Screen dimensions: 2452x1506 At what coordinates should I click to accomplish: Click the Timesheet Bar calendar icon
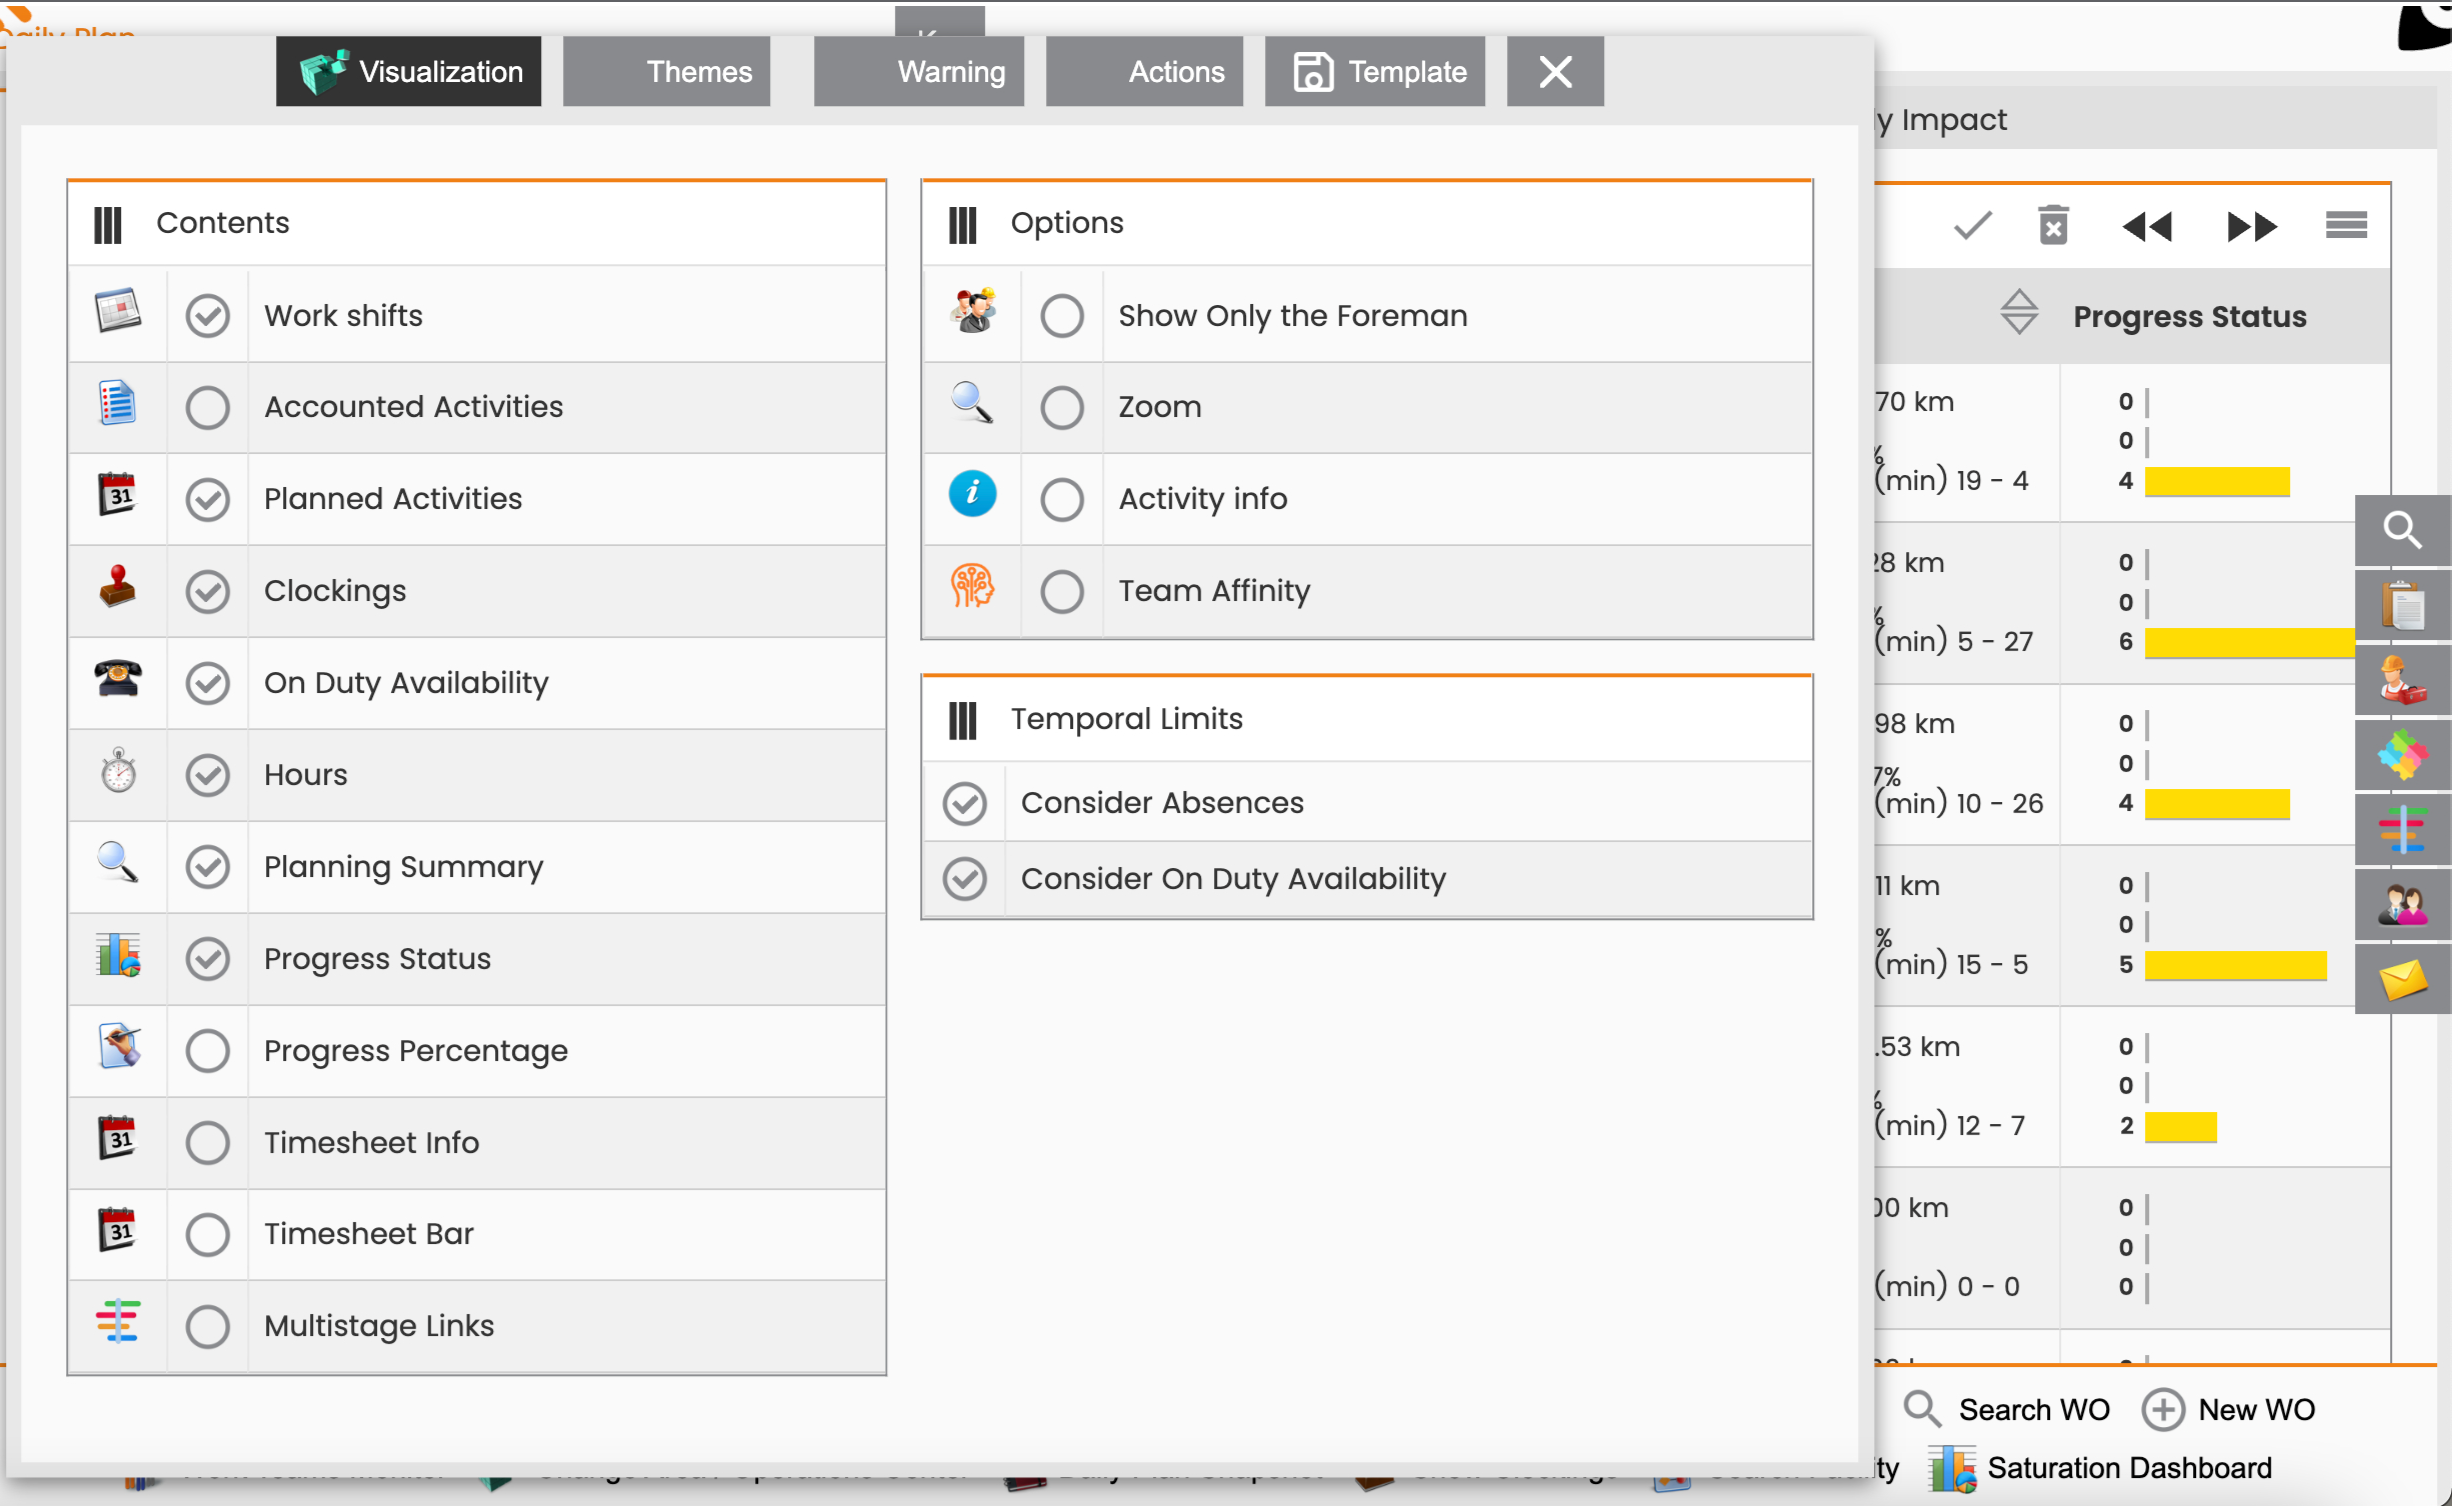point(118,1231)
